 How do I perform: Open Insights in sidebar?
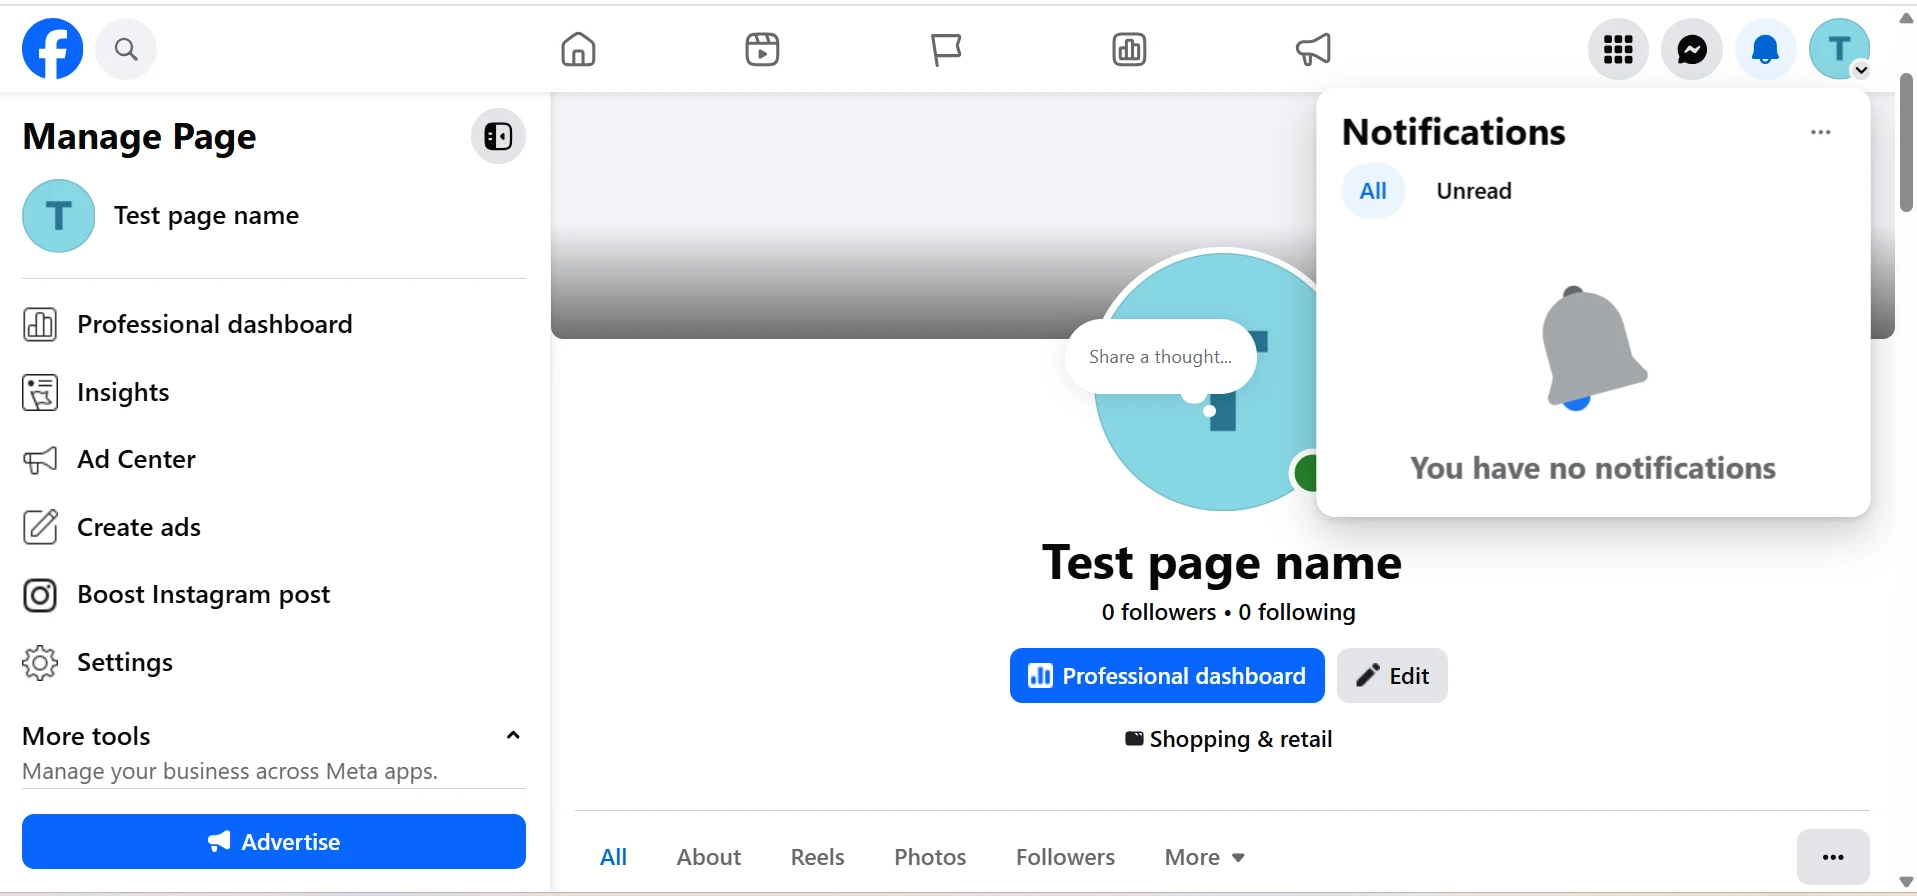274,392
